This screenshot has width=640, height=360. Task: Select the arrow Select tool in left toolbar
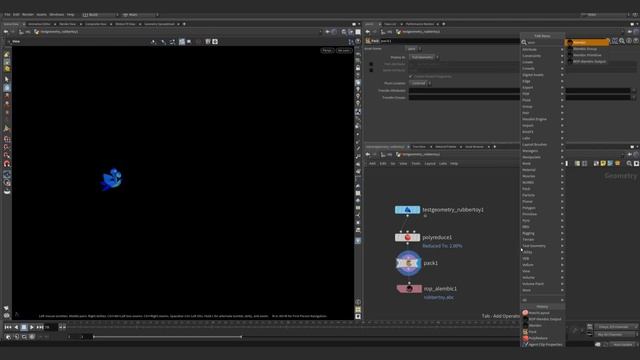tap(7, 79)
